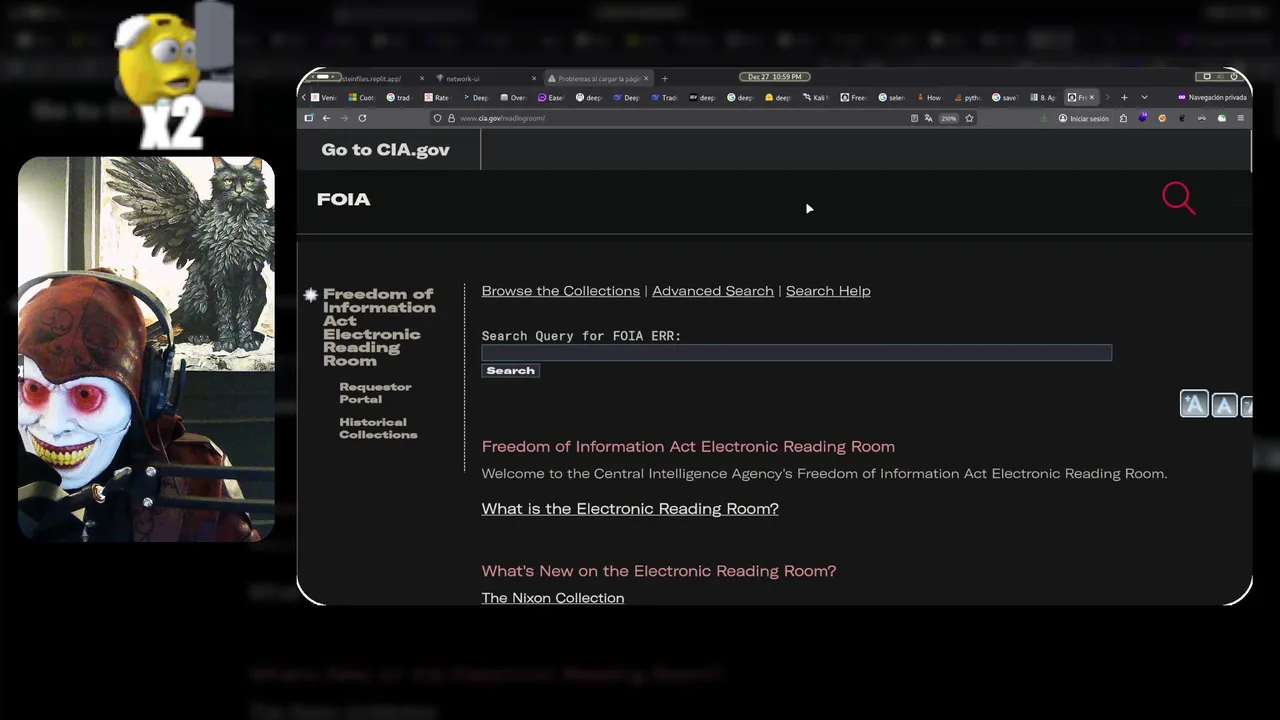Click the Search Query for FOIA ERR field
Viewport: 1280px width, 720px height.
(x=796, y=352)
